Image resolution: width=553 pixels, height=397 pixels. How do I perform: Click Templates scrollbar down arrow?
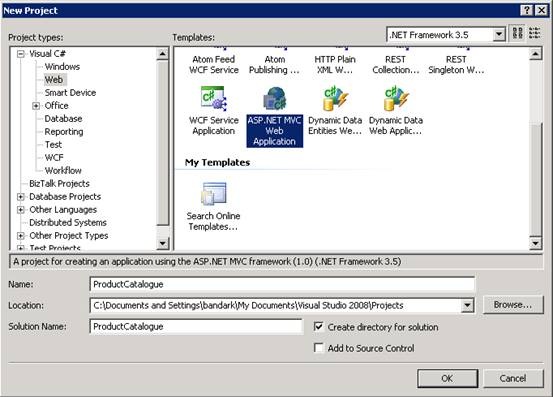coord(535,243)
